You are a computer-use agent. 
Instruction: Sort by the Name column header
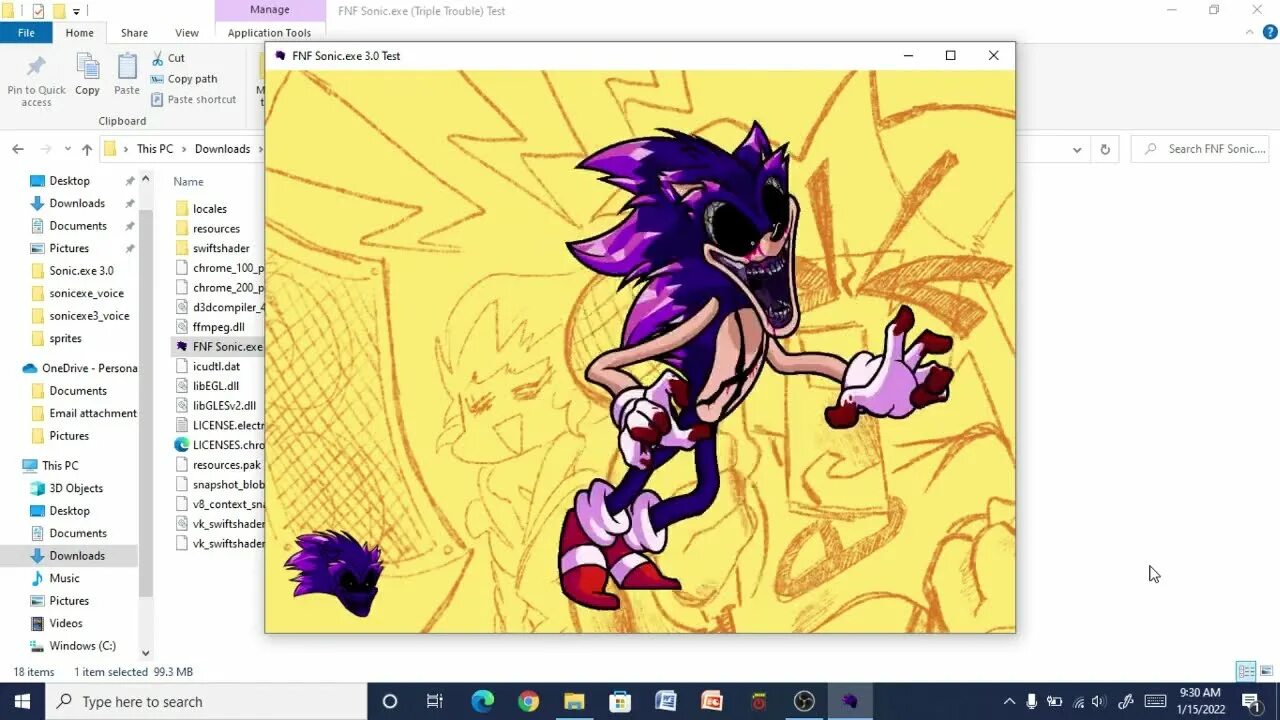click(x=188, y=182)
